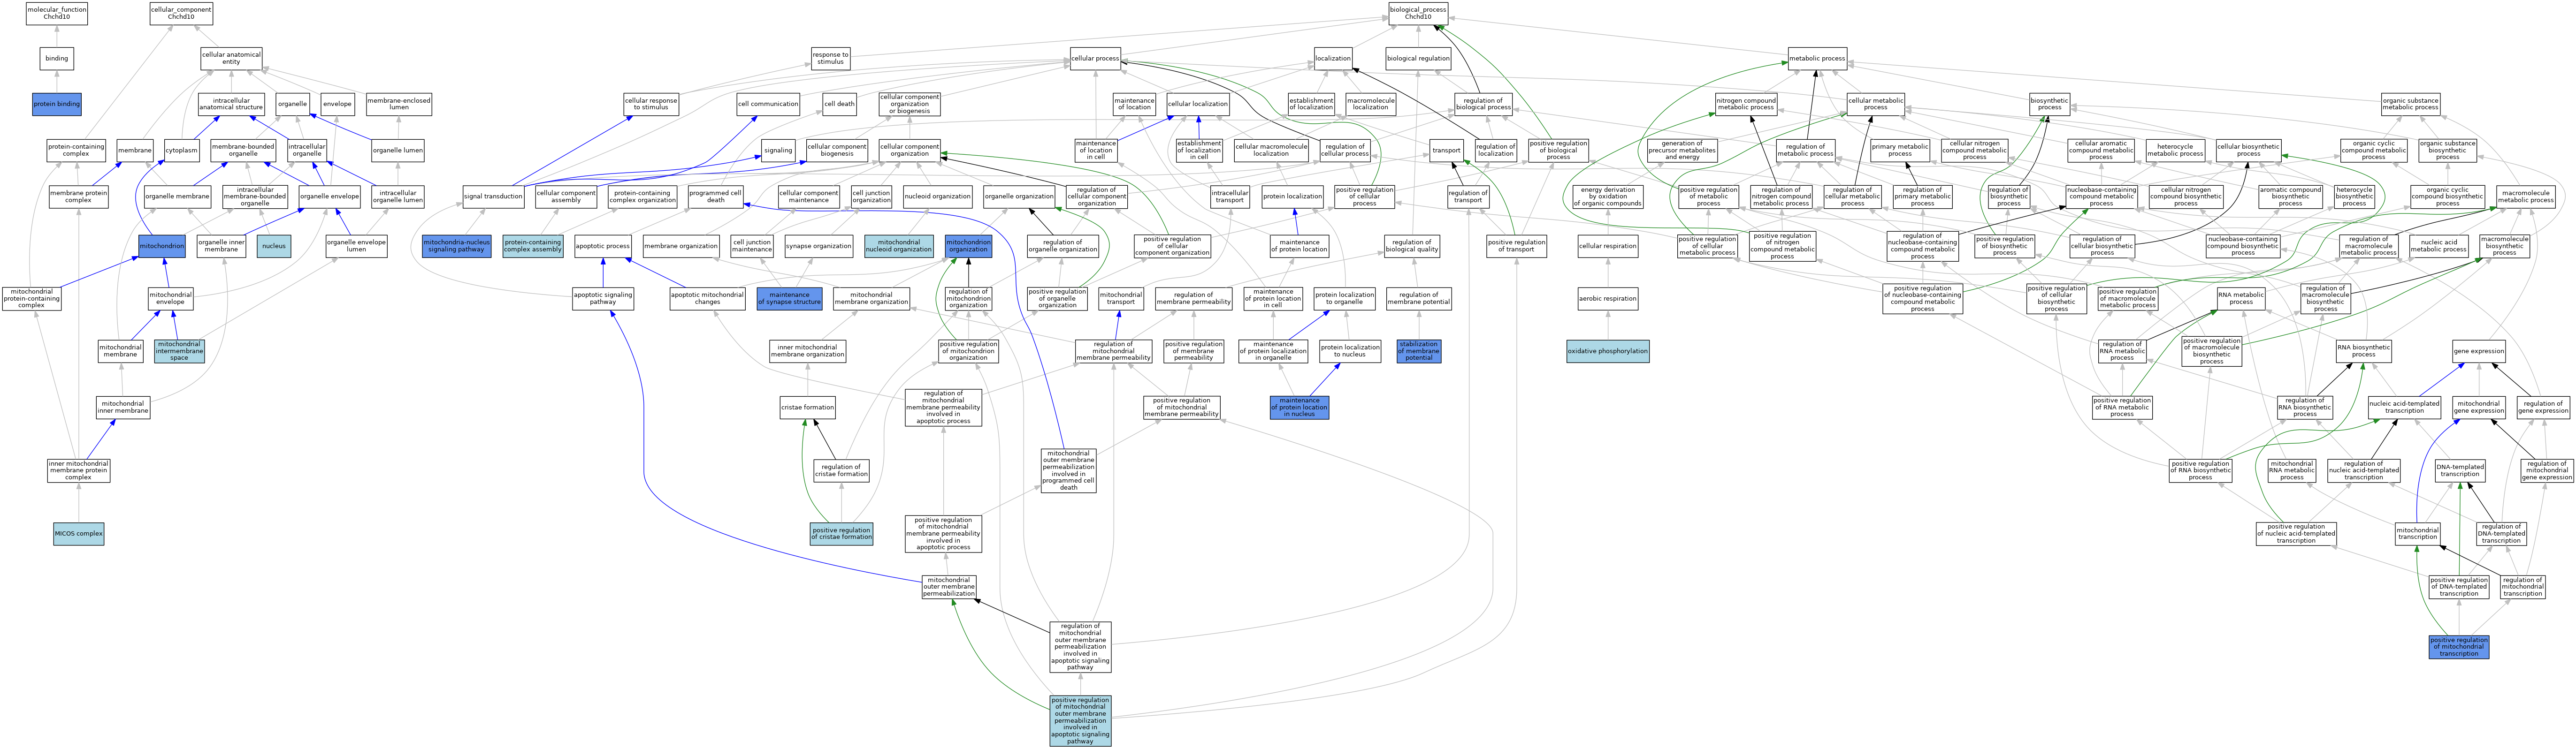This screenshot has width=2576, height=749.
Task: Select 'protein localization to nucleus' node
Action: coord(1350,351)
